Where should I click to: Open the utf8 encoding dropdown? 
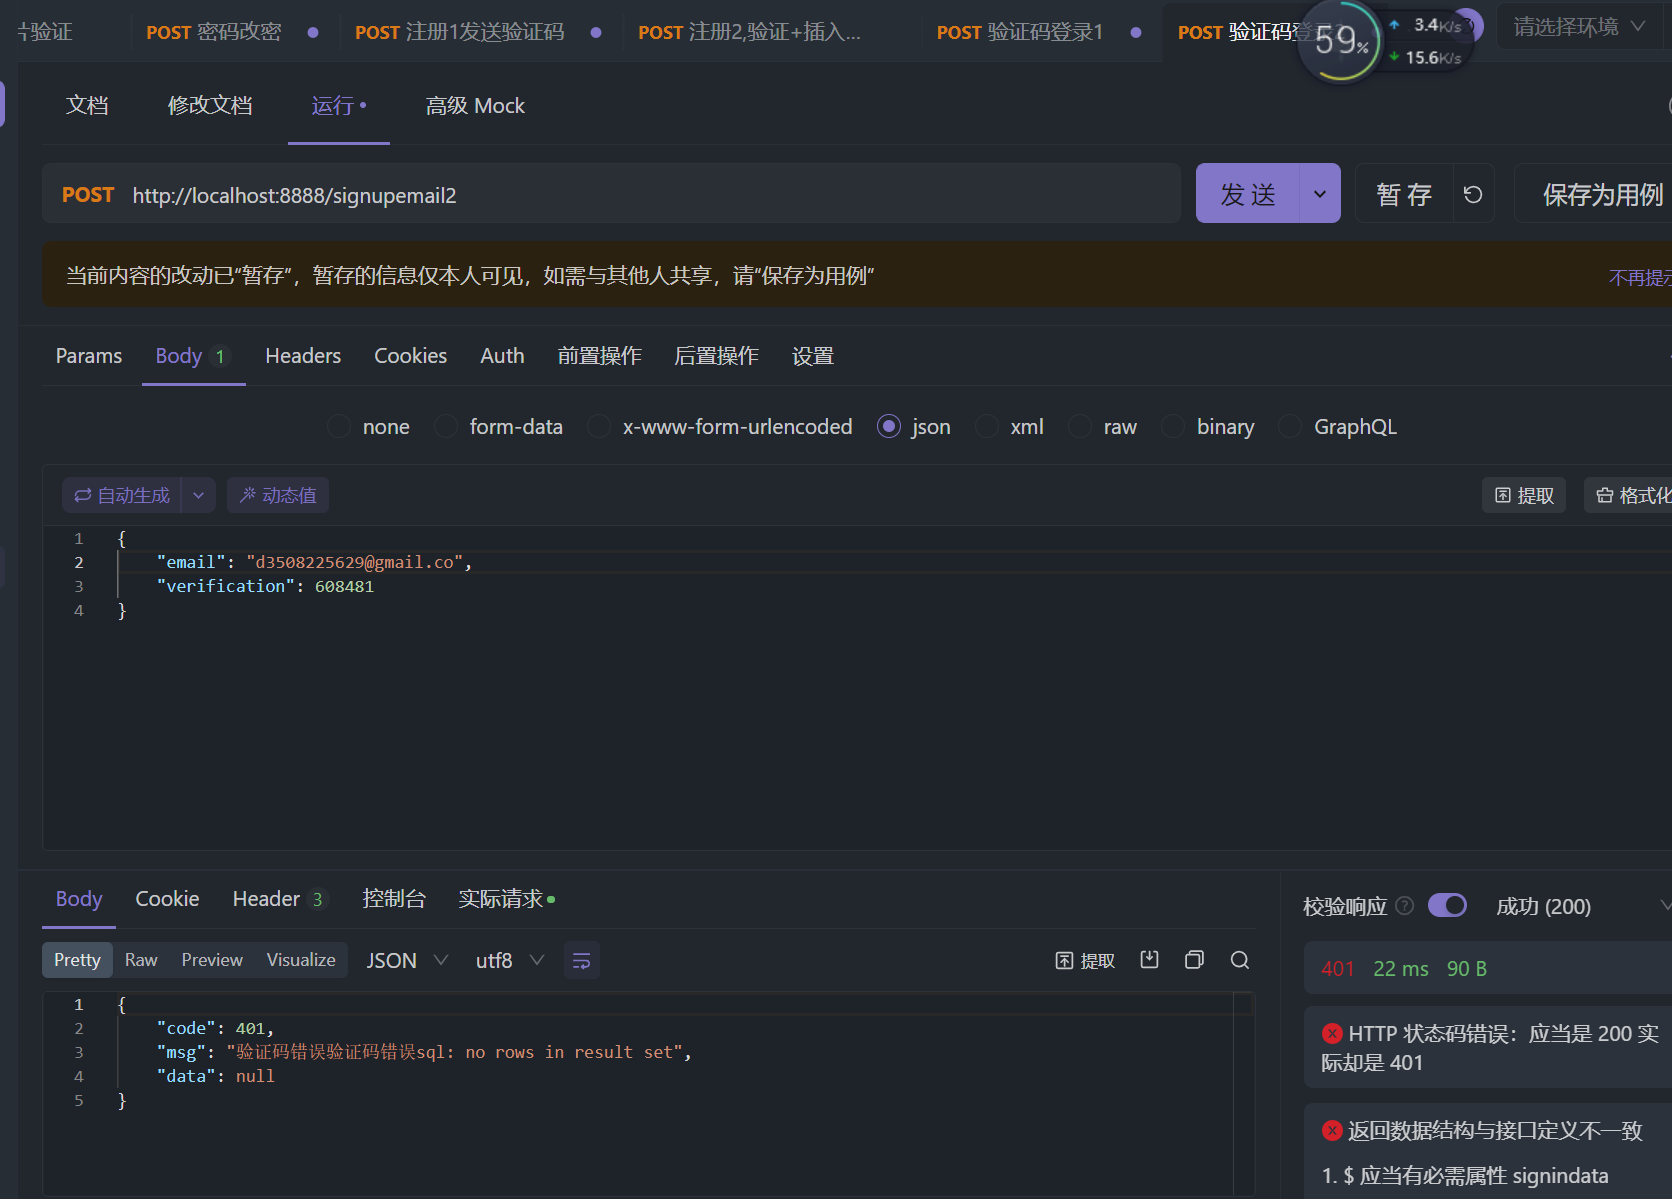[x=509, y=960]
